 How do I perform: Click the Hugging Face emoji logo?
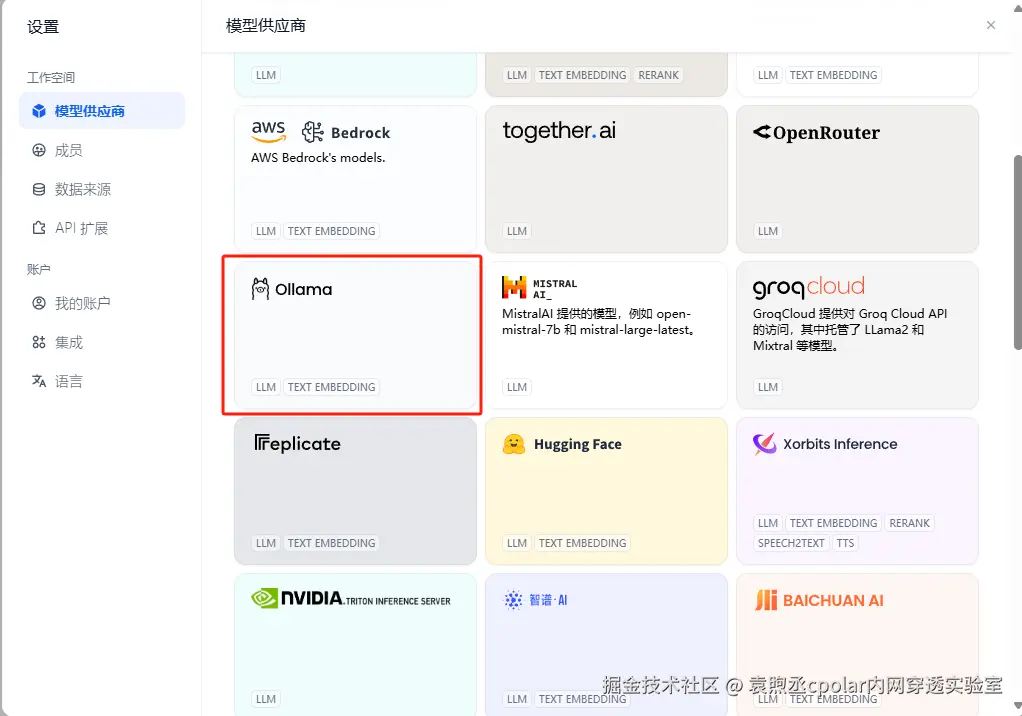pos(514,444)
